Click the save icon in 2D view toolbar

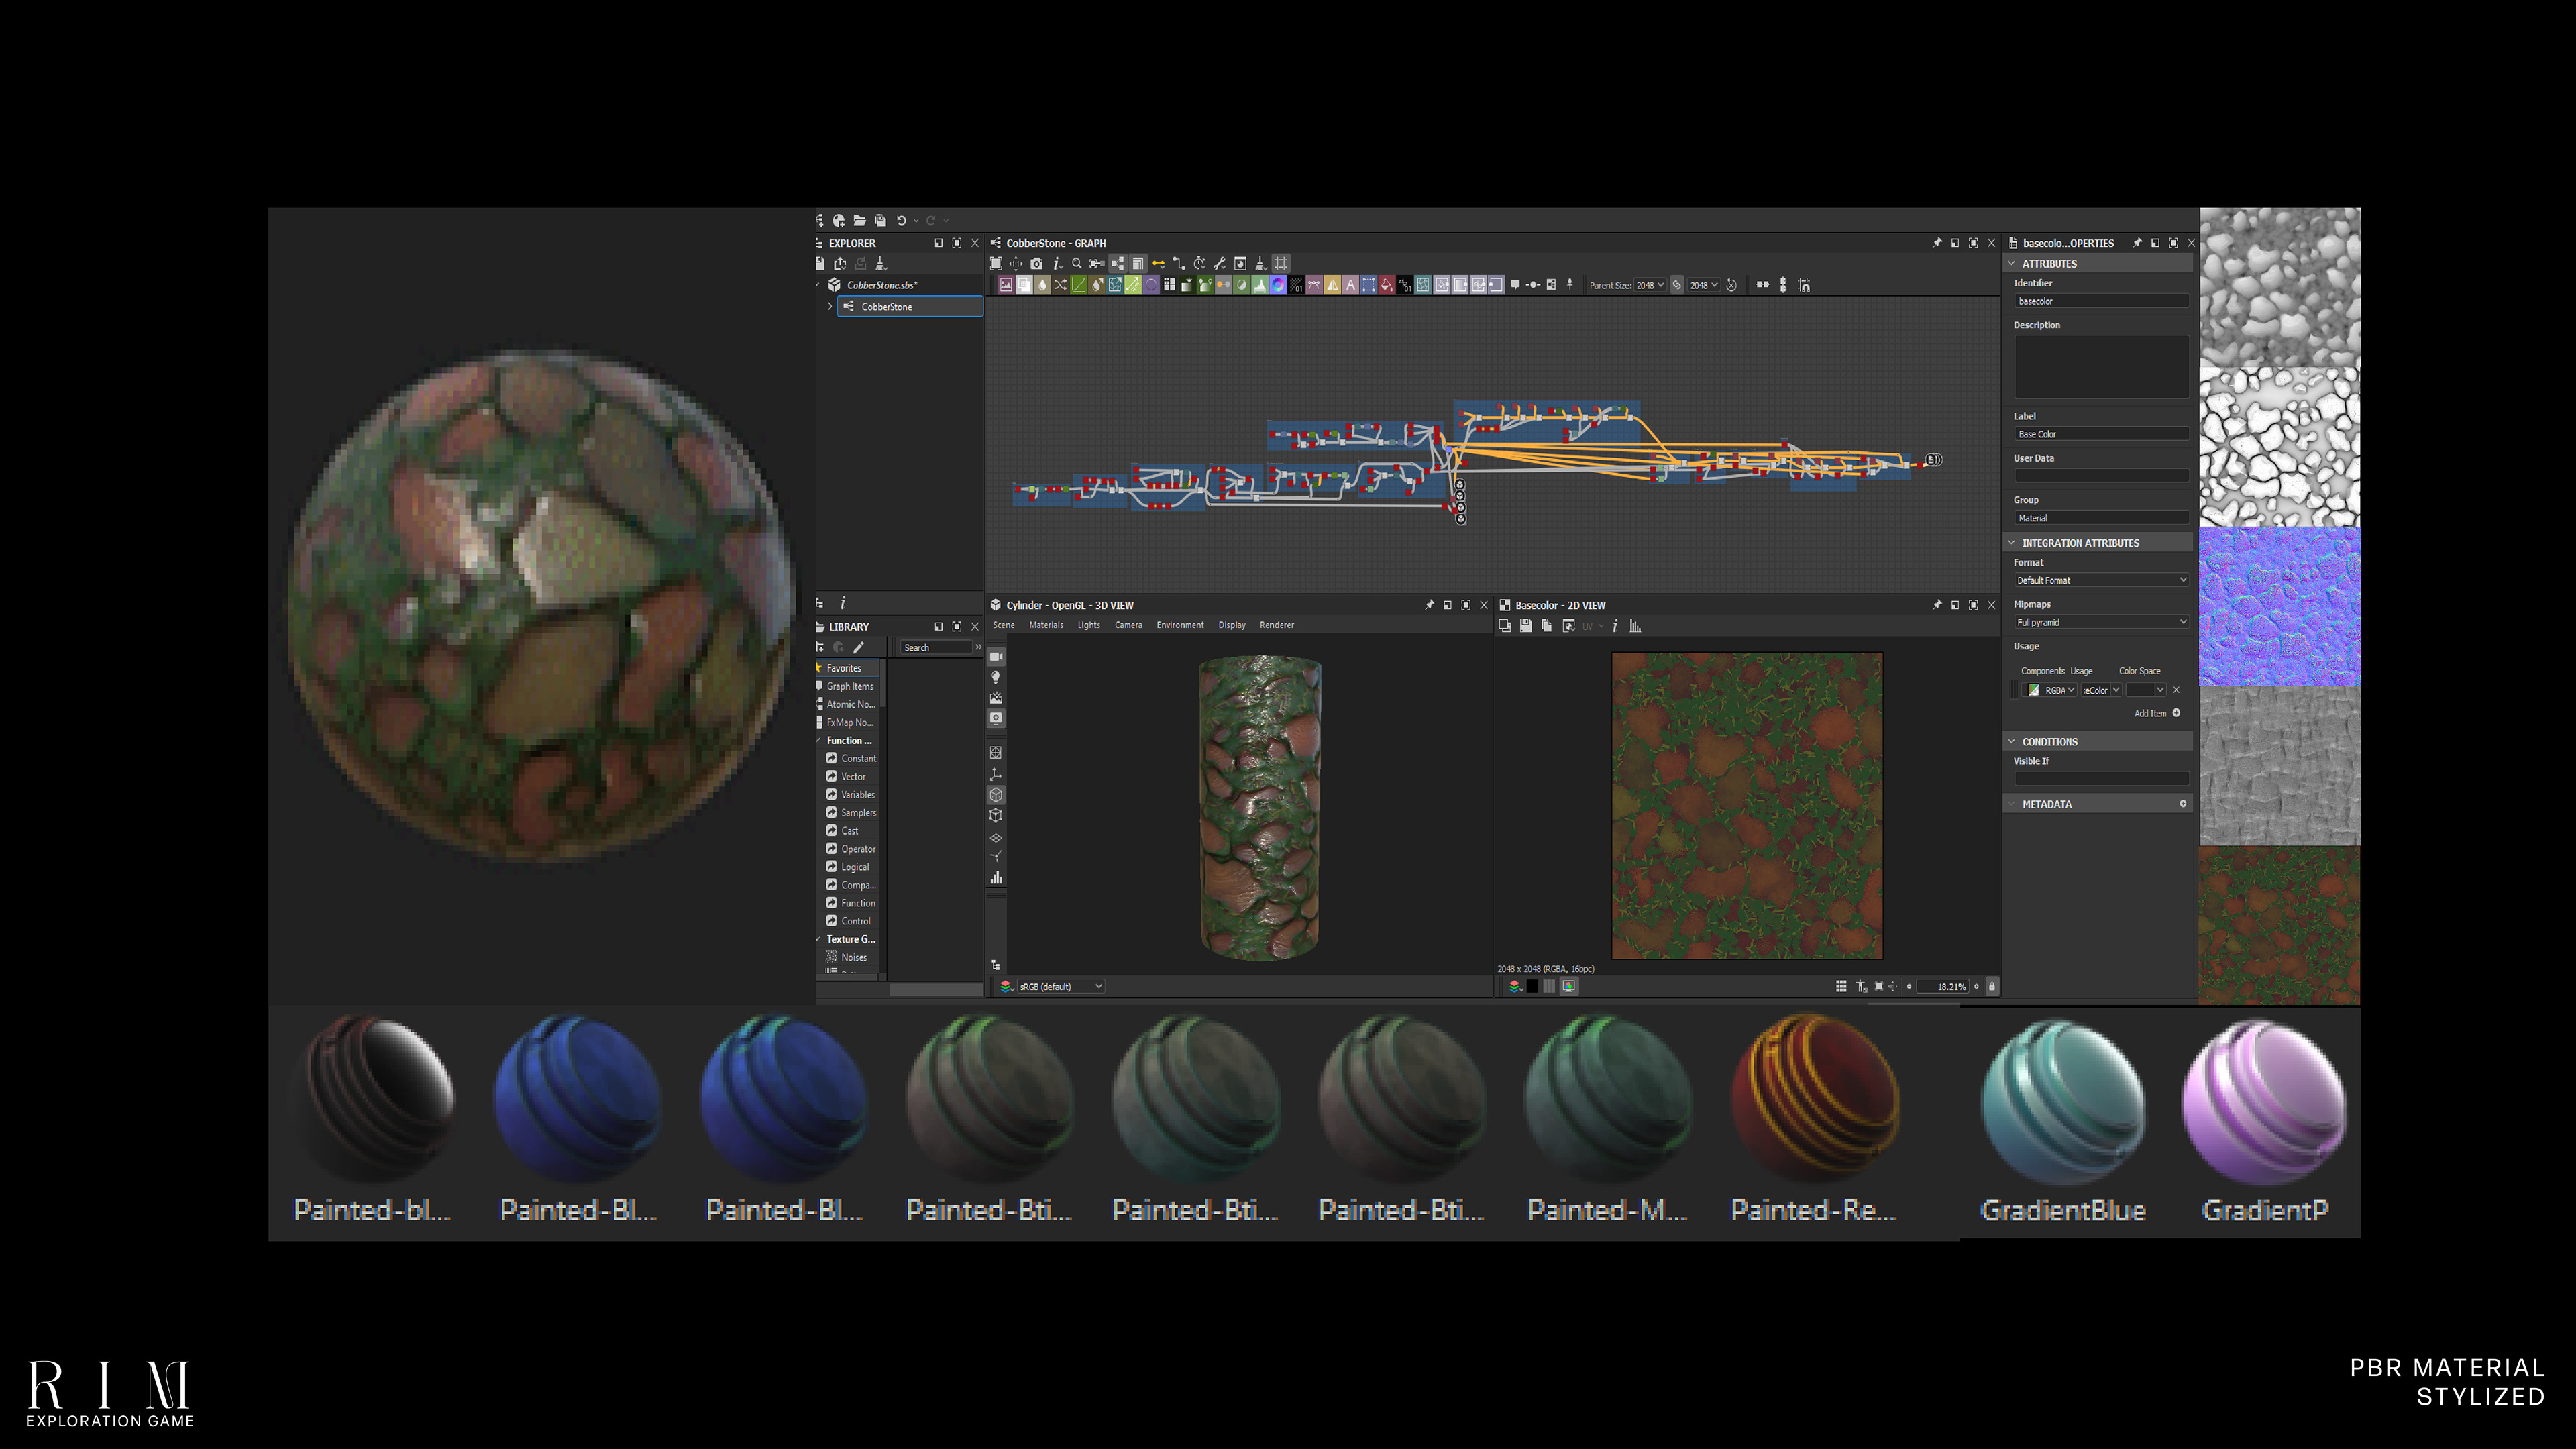(1526, 626)
